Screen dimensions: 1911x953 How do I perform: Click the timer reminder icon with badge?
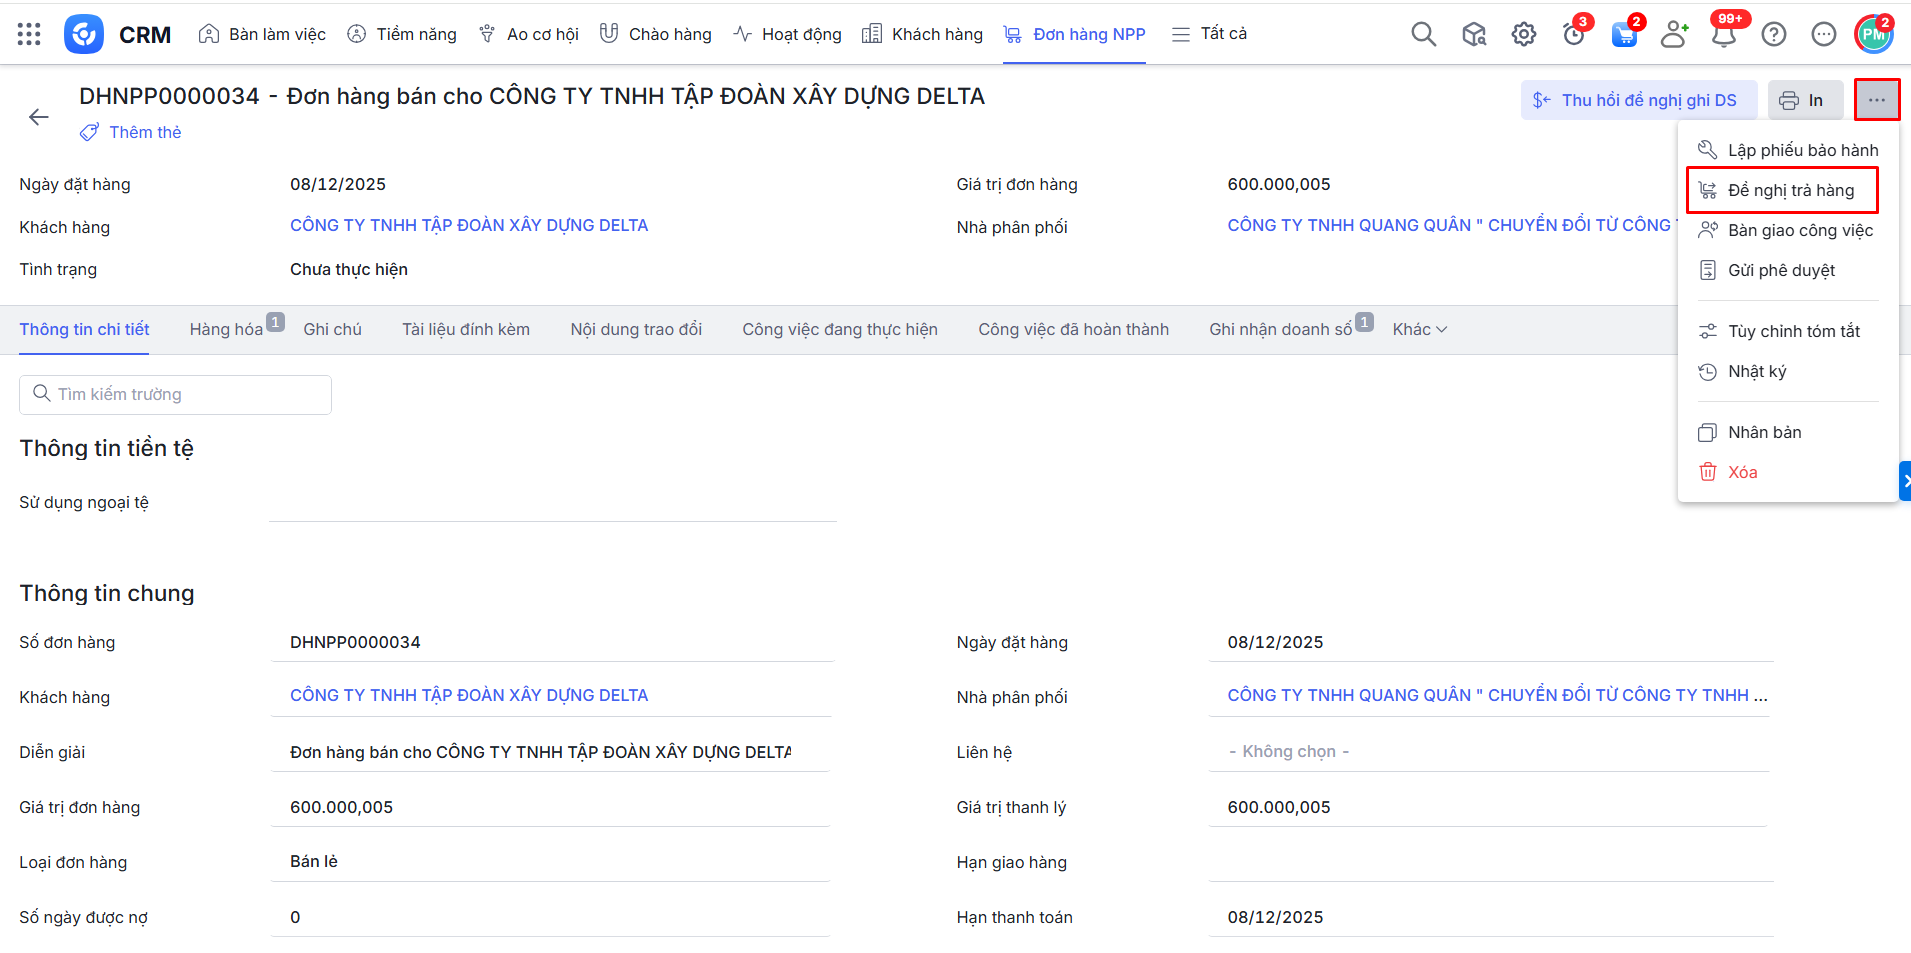1574,34
